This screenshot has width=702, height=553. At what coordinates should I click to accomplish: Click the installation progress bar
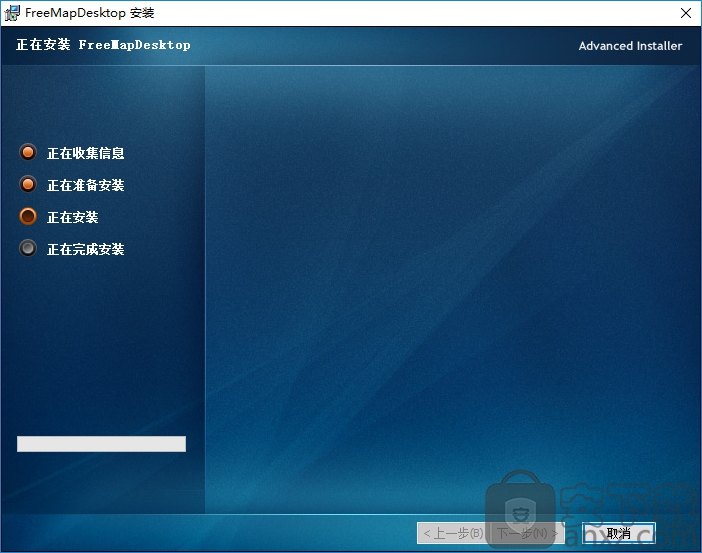[101, 444]
